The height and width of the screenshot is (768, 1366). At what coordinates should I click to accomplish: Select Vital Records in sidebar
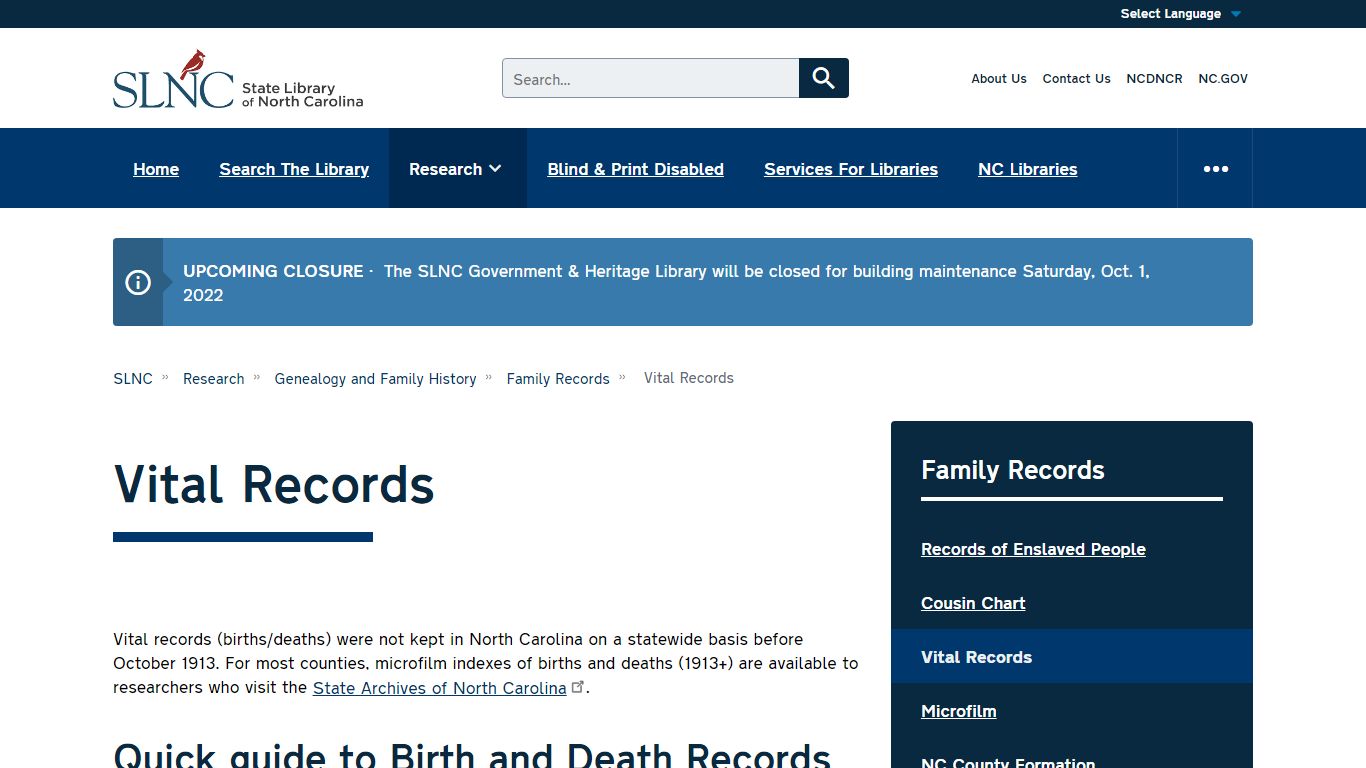[1072, 657]
